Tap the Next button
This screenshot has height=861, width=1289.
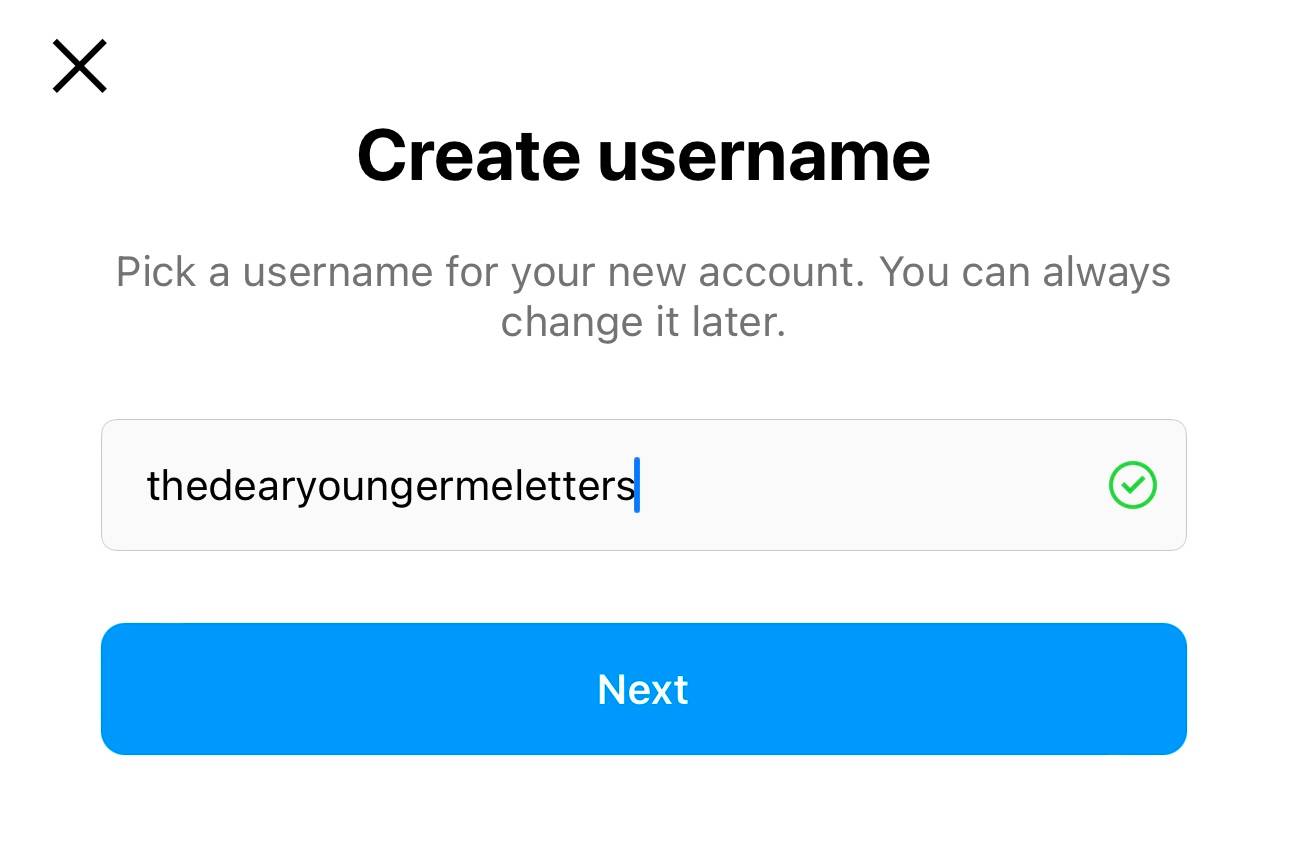tap(643, 689)
